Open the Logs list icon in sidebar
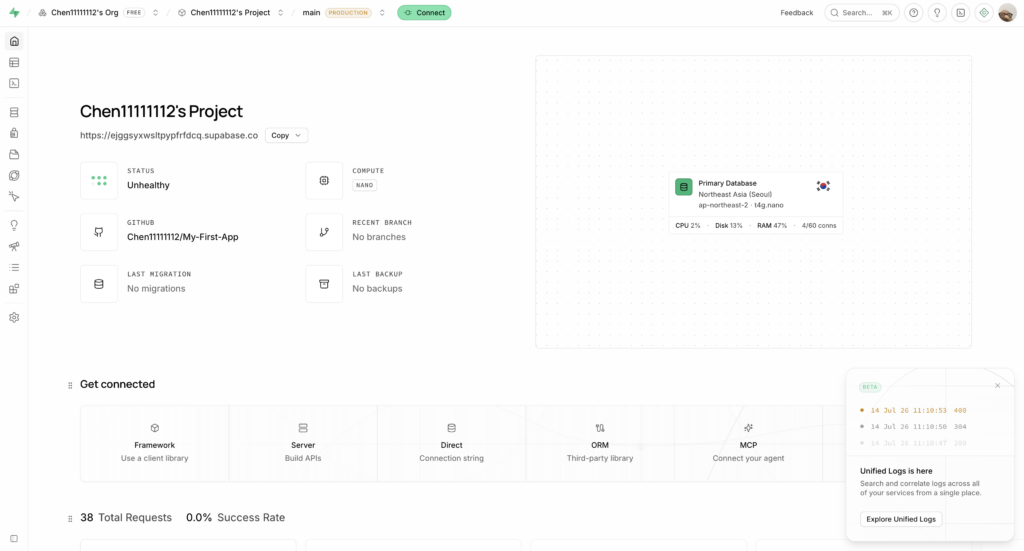 click(14, 268)
